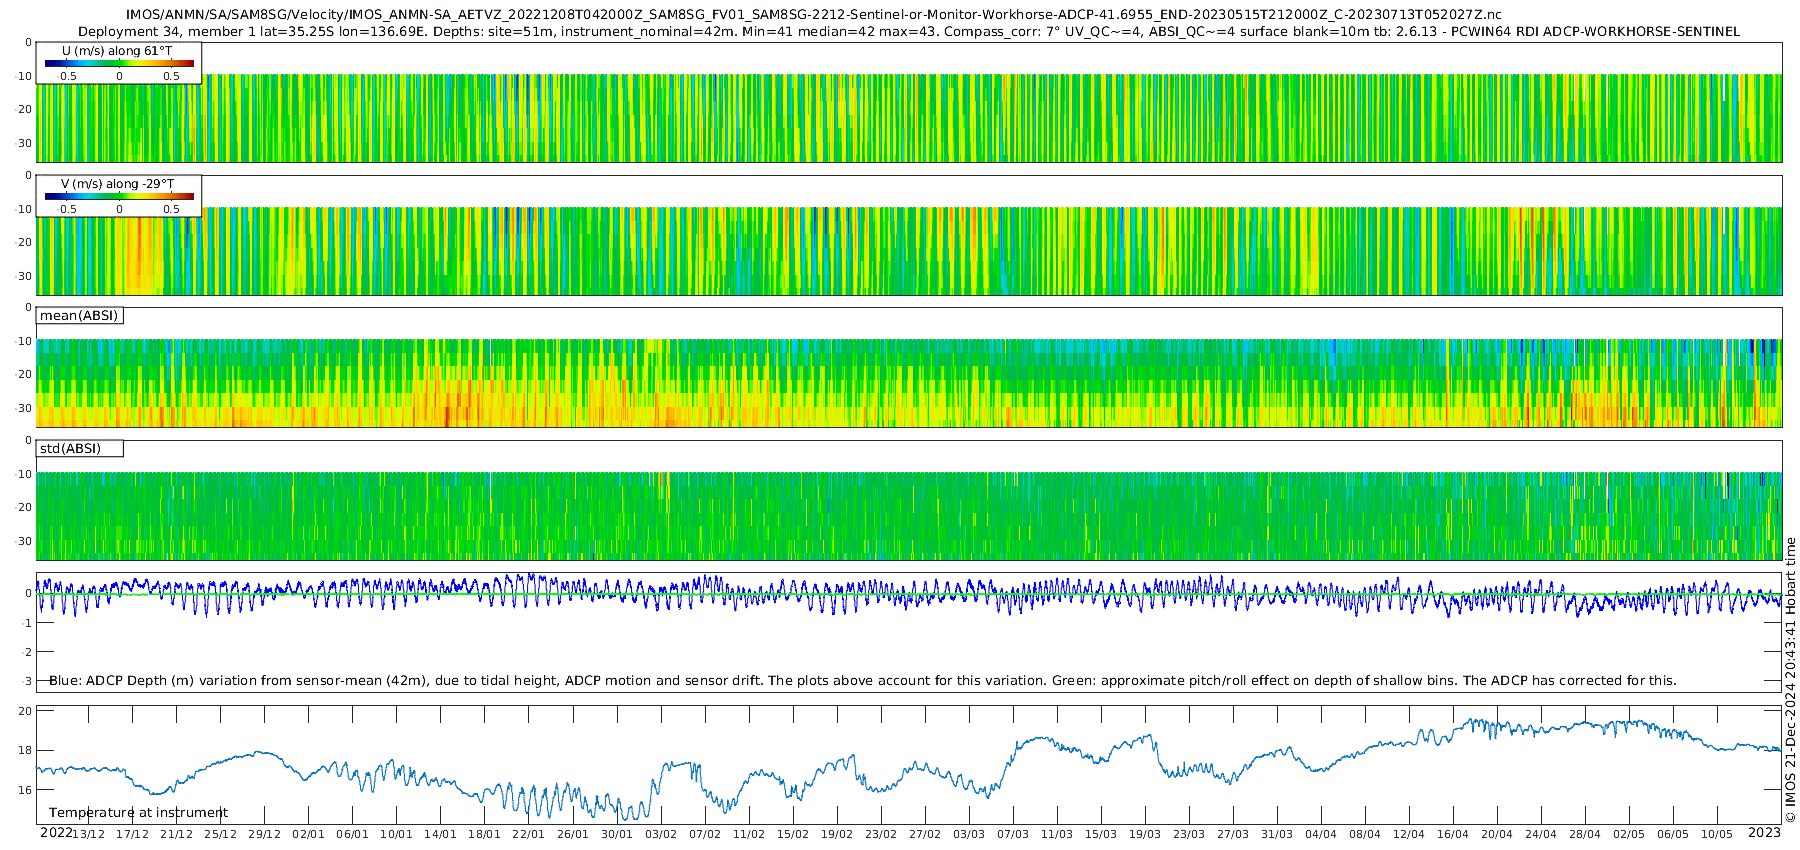Select the 07/03 date tick label

1012,835
